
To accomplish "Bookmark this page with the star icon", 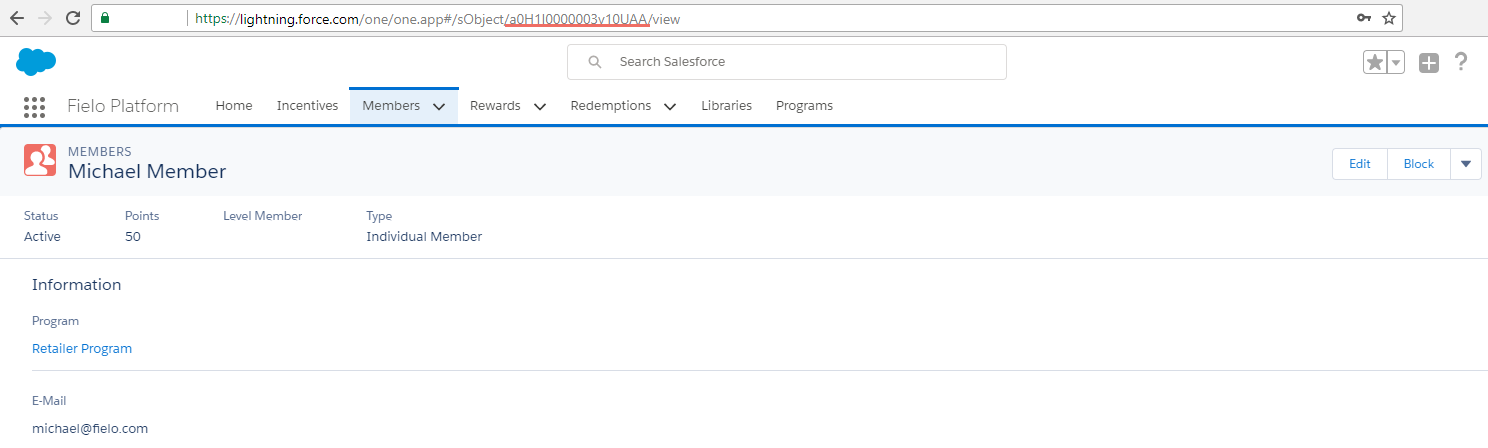I will point(1389,18).
